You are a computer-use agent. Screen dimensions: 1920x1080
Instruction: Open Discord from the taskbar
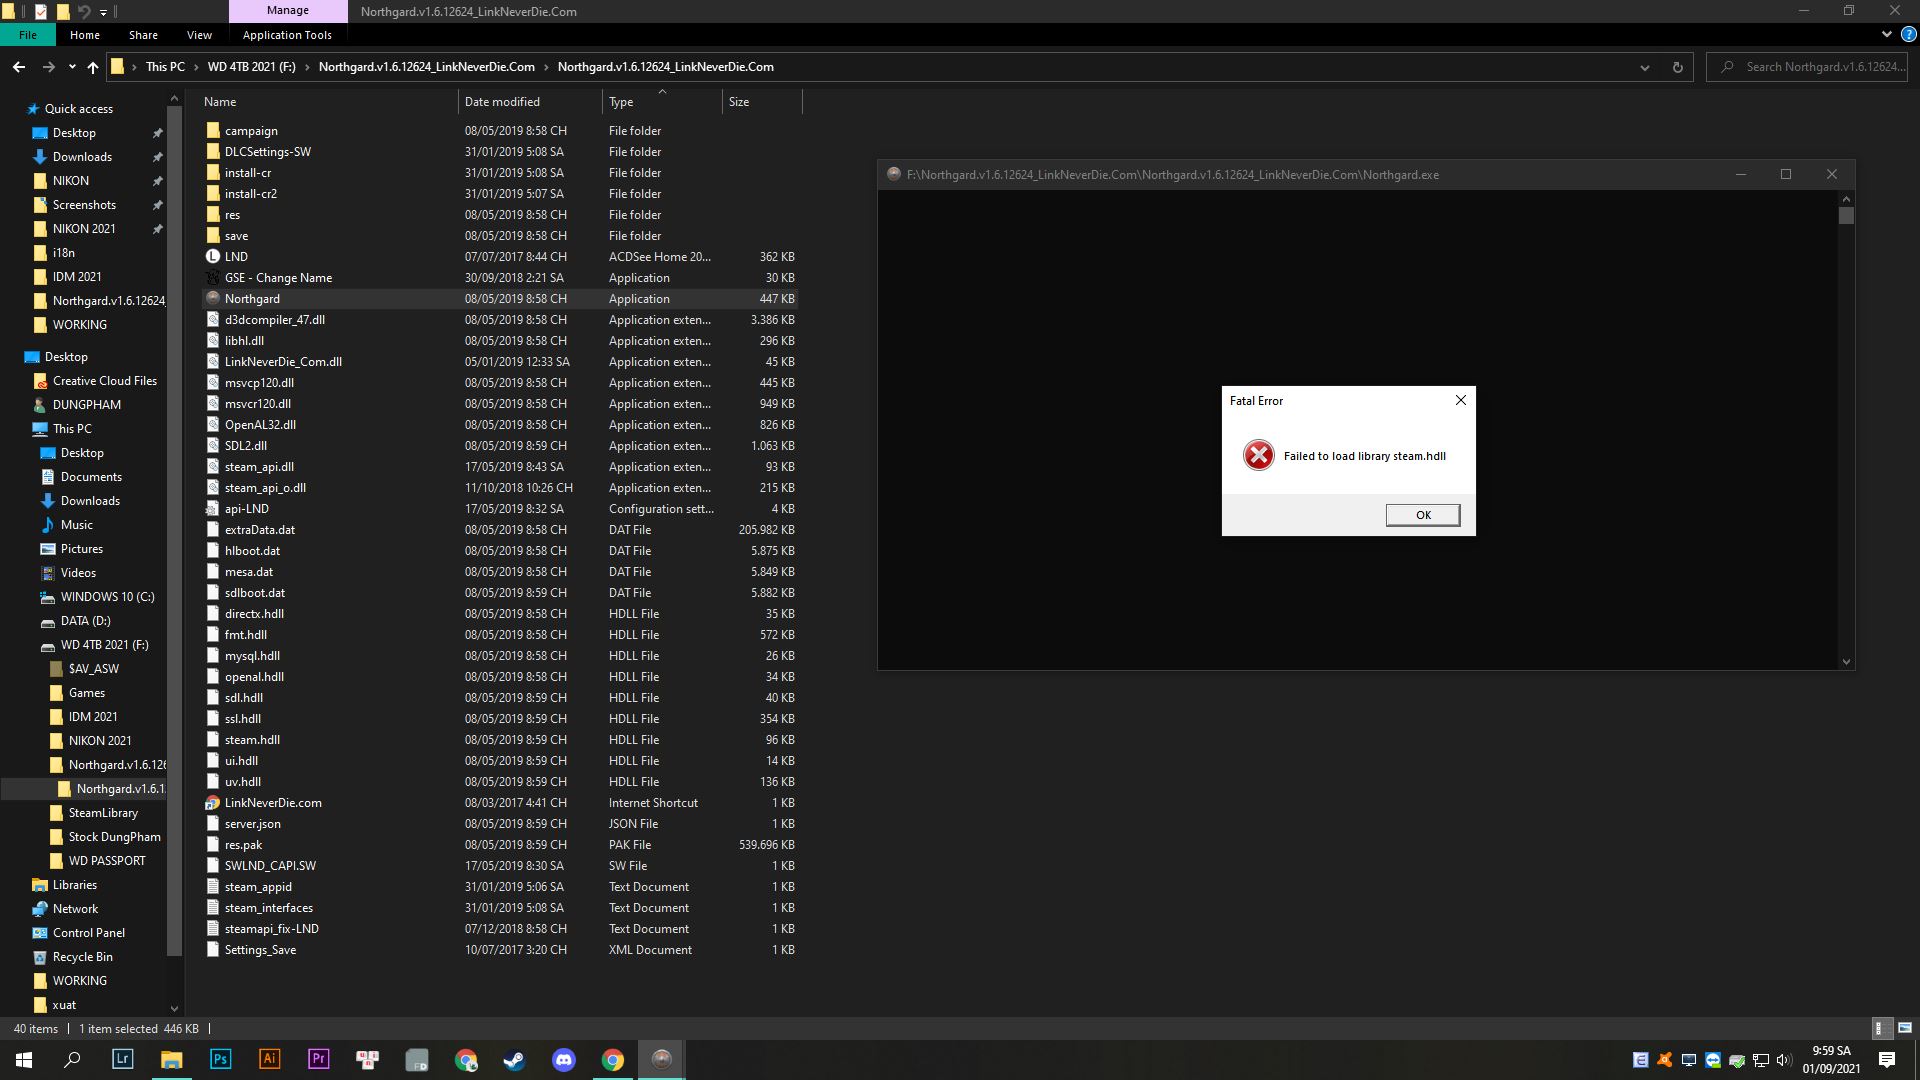[563, 1059]
